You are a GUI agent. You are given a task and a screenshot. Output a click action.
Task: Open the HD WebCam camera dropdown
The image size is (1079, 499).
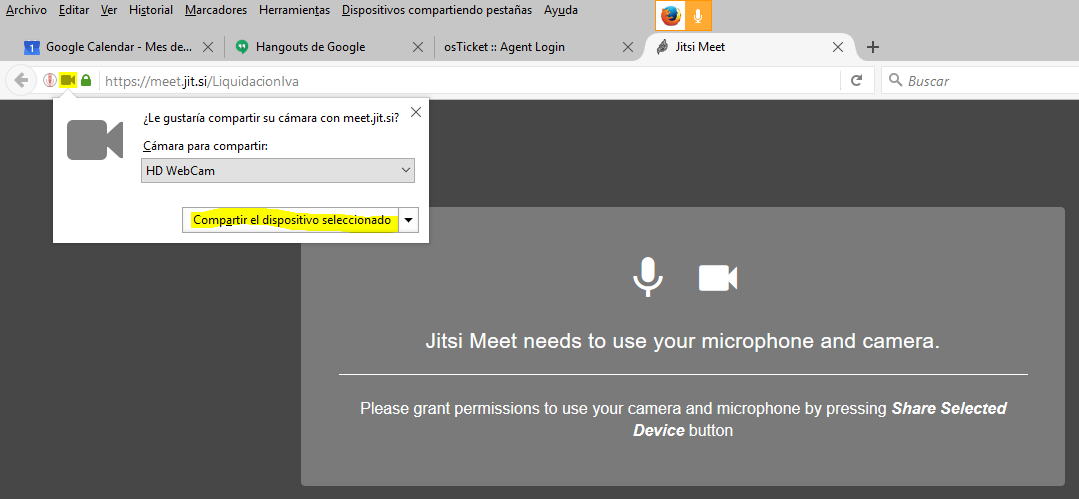click(278, 171)
